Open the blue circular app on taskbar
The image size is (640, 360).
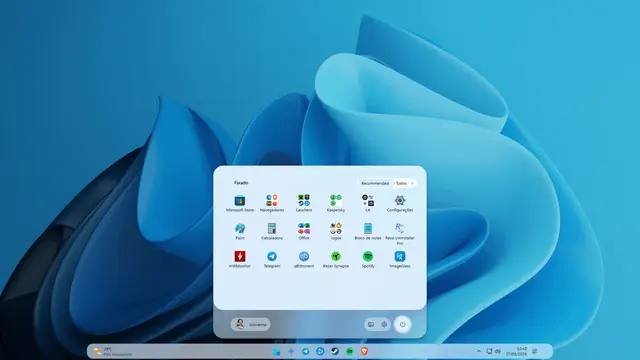coord(320,351)
